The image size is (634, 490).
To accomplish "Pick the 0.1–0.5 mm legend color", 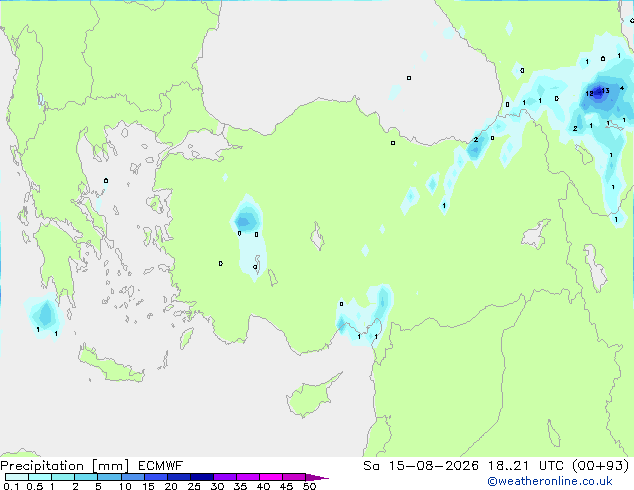I will [x=17, y=477].
